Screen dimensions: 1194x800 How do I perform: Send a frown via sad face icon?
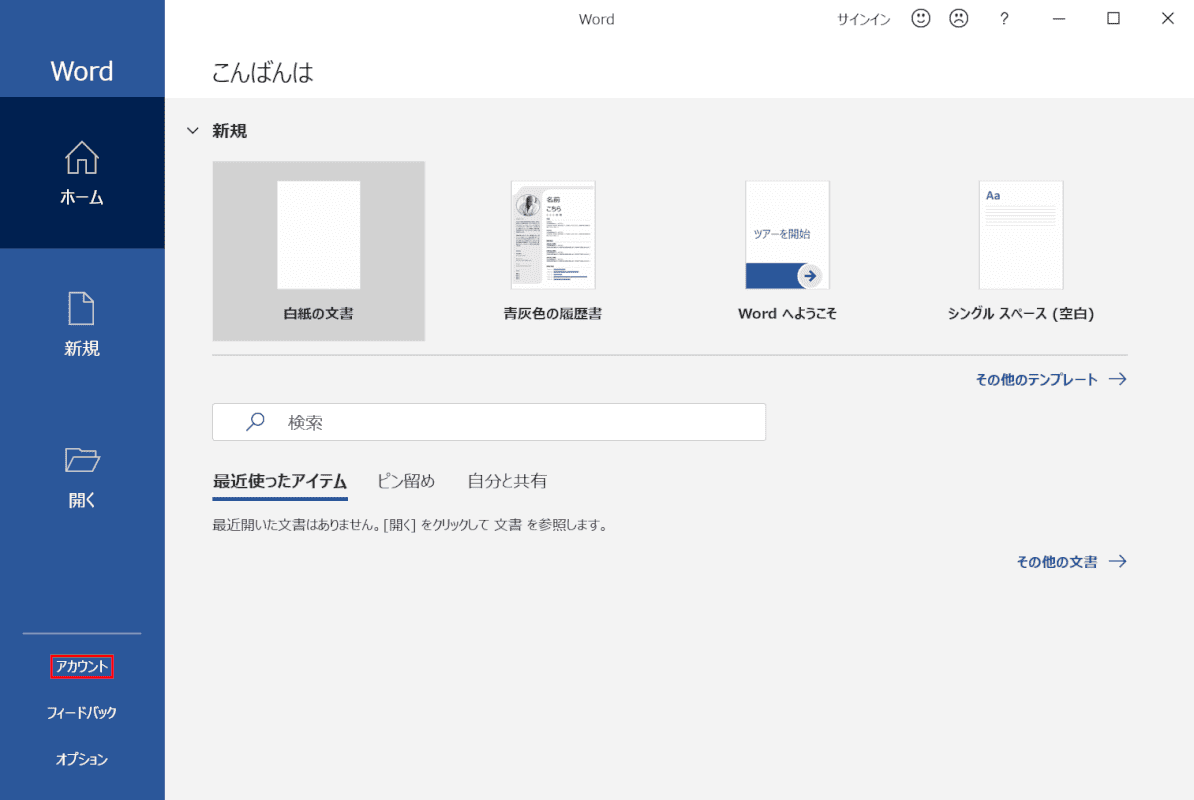tap(959, 18)
